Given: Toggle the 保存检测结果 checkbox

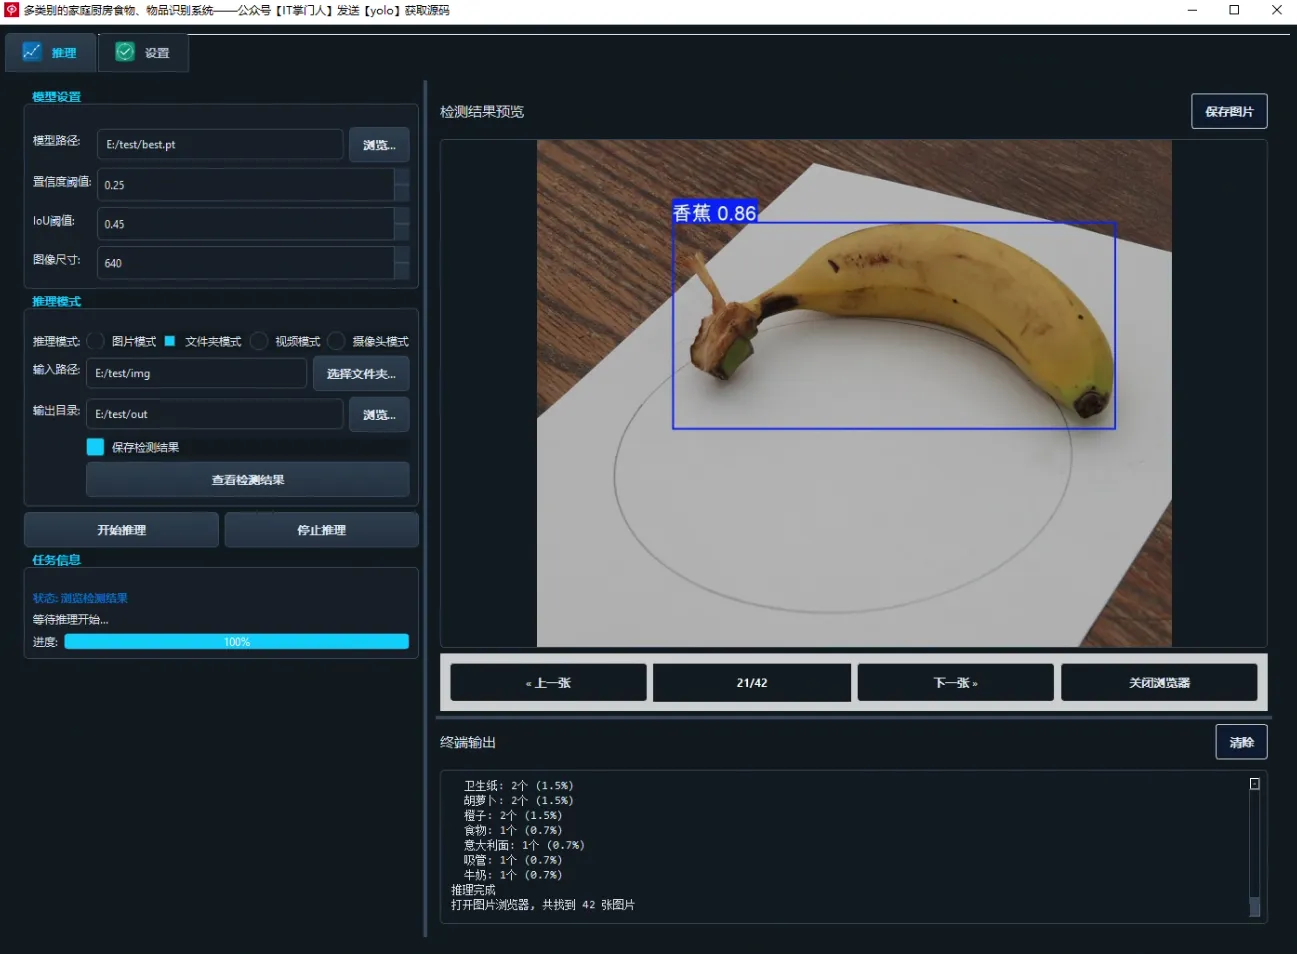Looking at the screenshot, I should (x=96, y=447).
